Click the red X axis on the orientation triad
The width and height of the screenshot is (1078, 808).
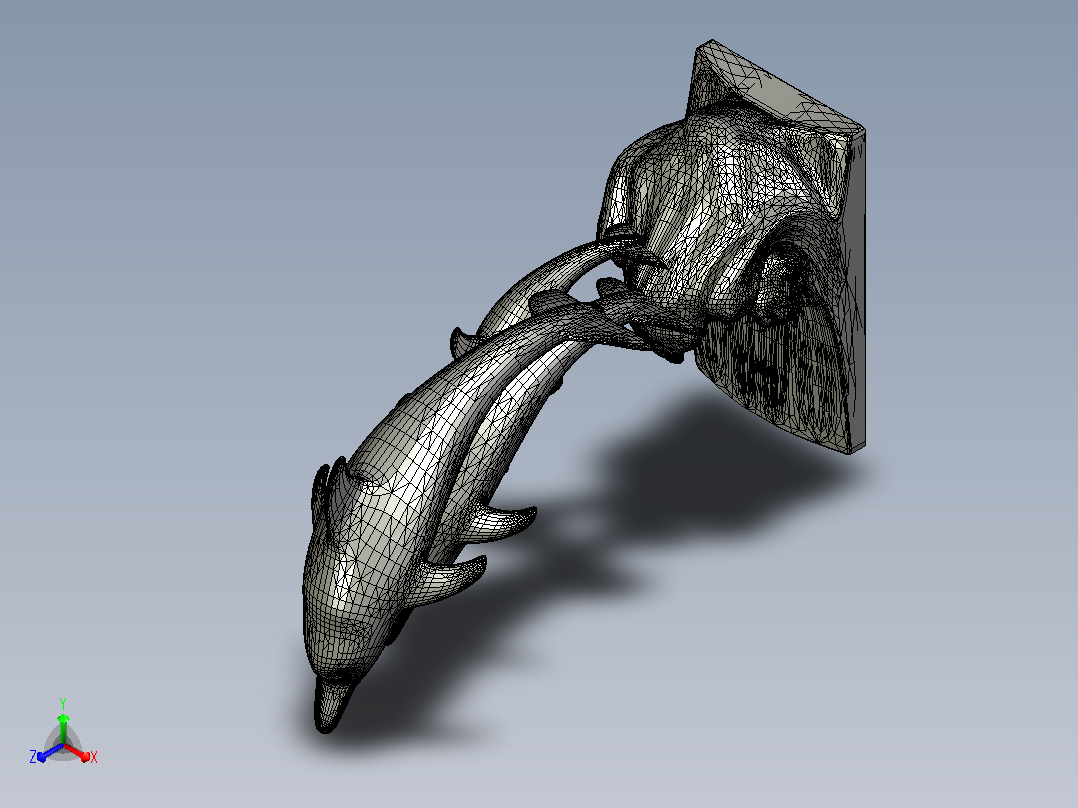click(78, 752)
